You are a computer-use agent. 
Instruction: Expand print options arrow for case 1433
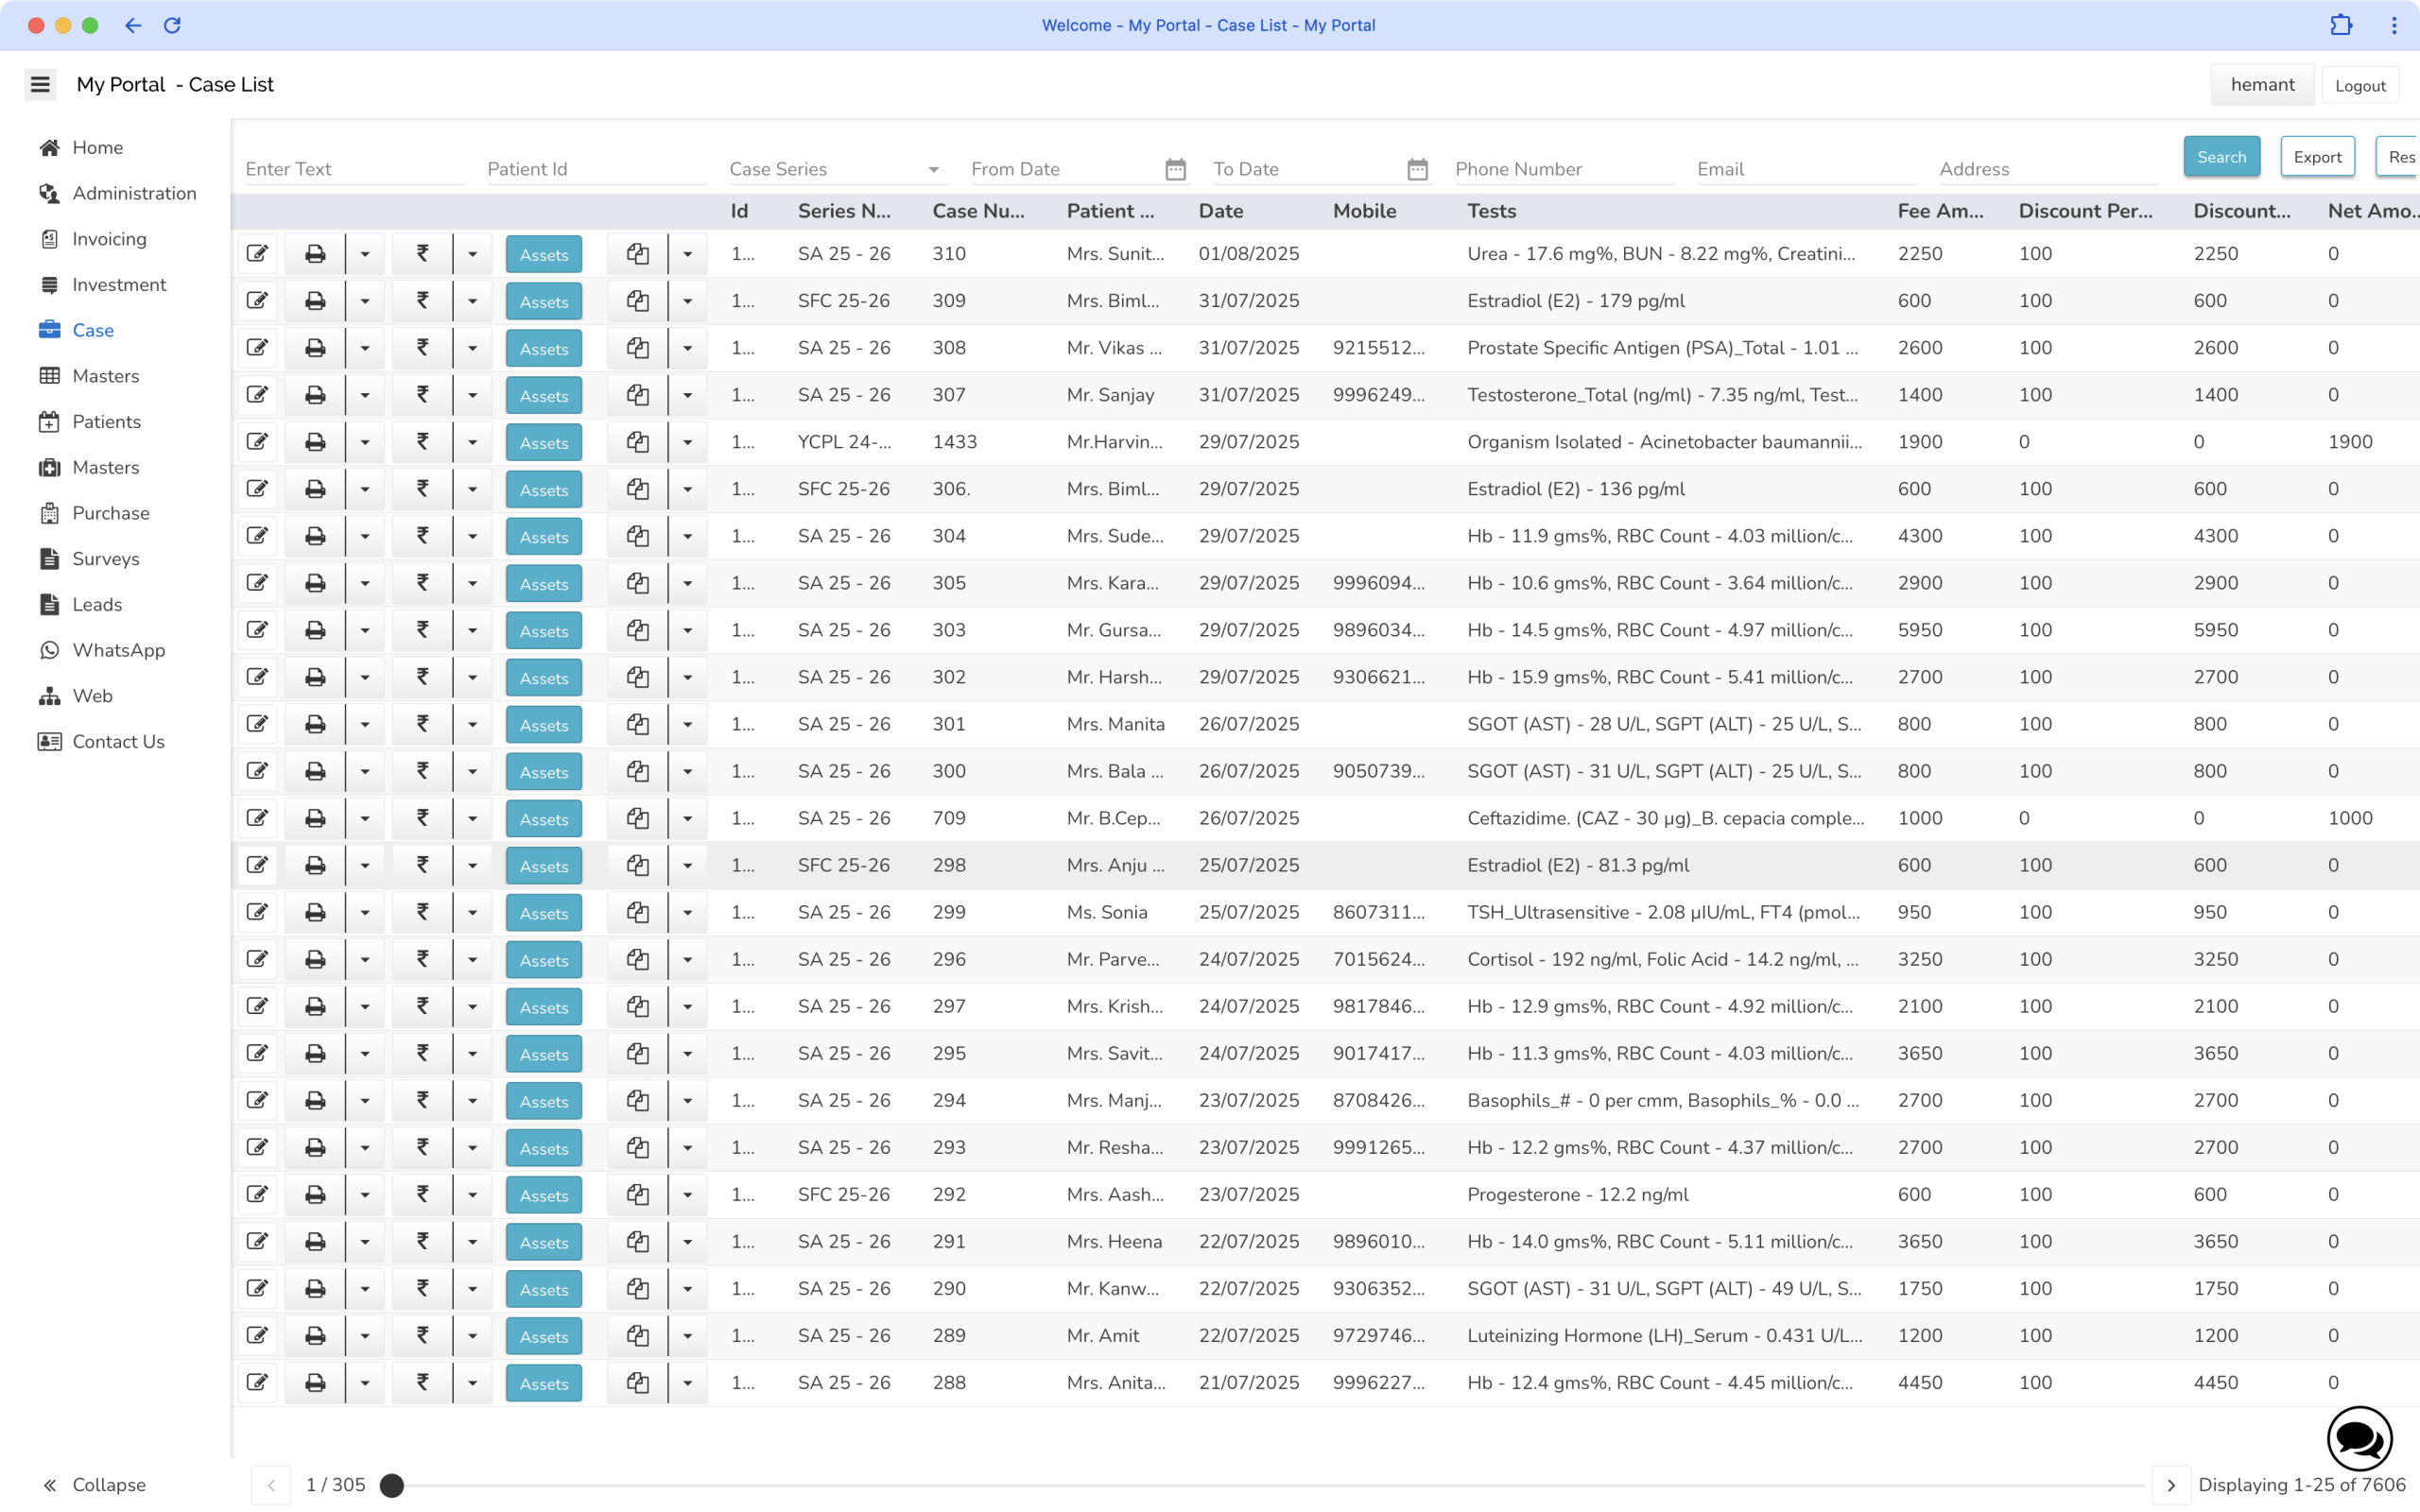[365, 442]
